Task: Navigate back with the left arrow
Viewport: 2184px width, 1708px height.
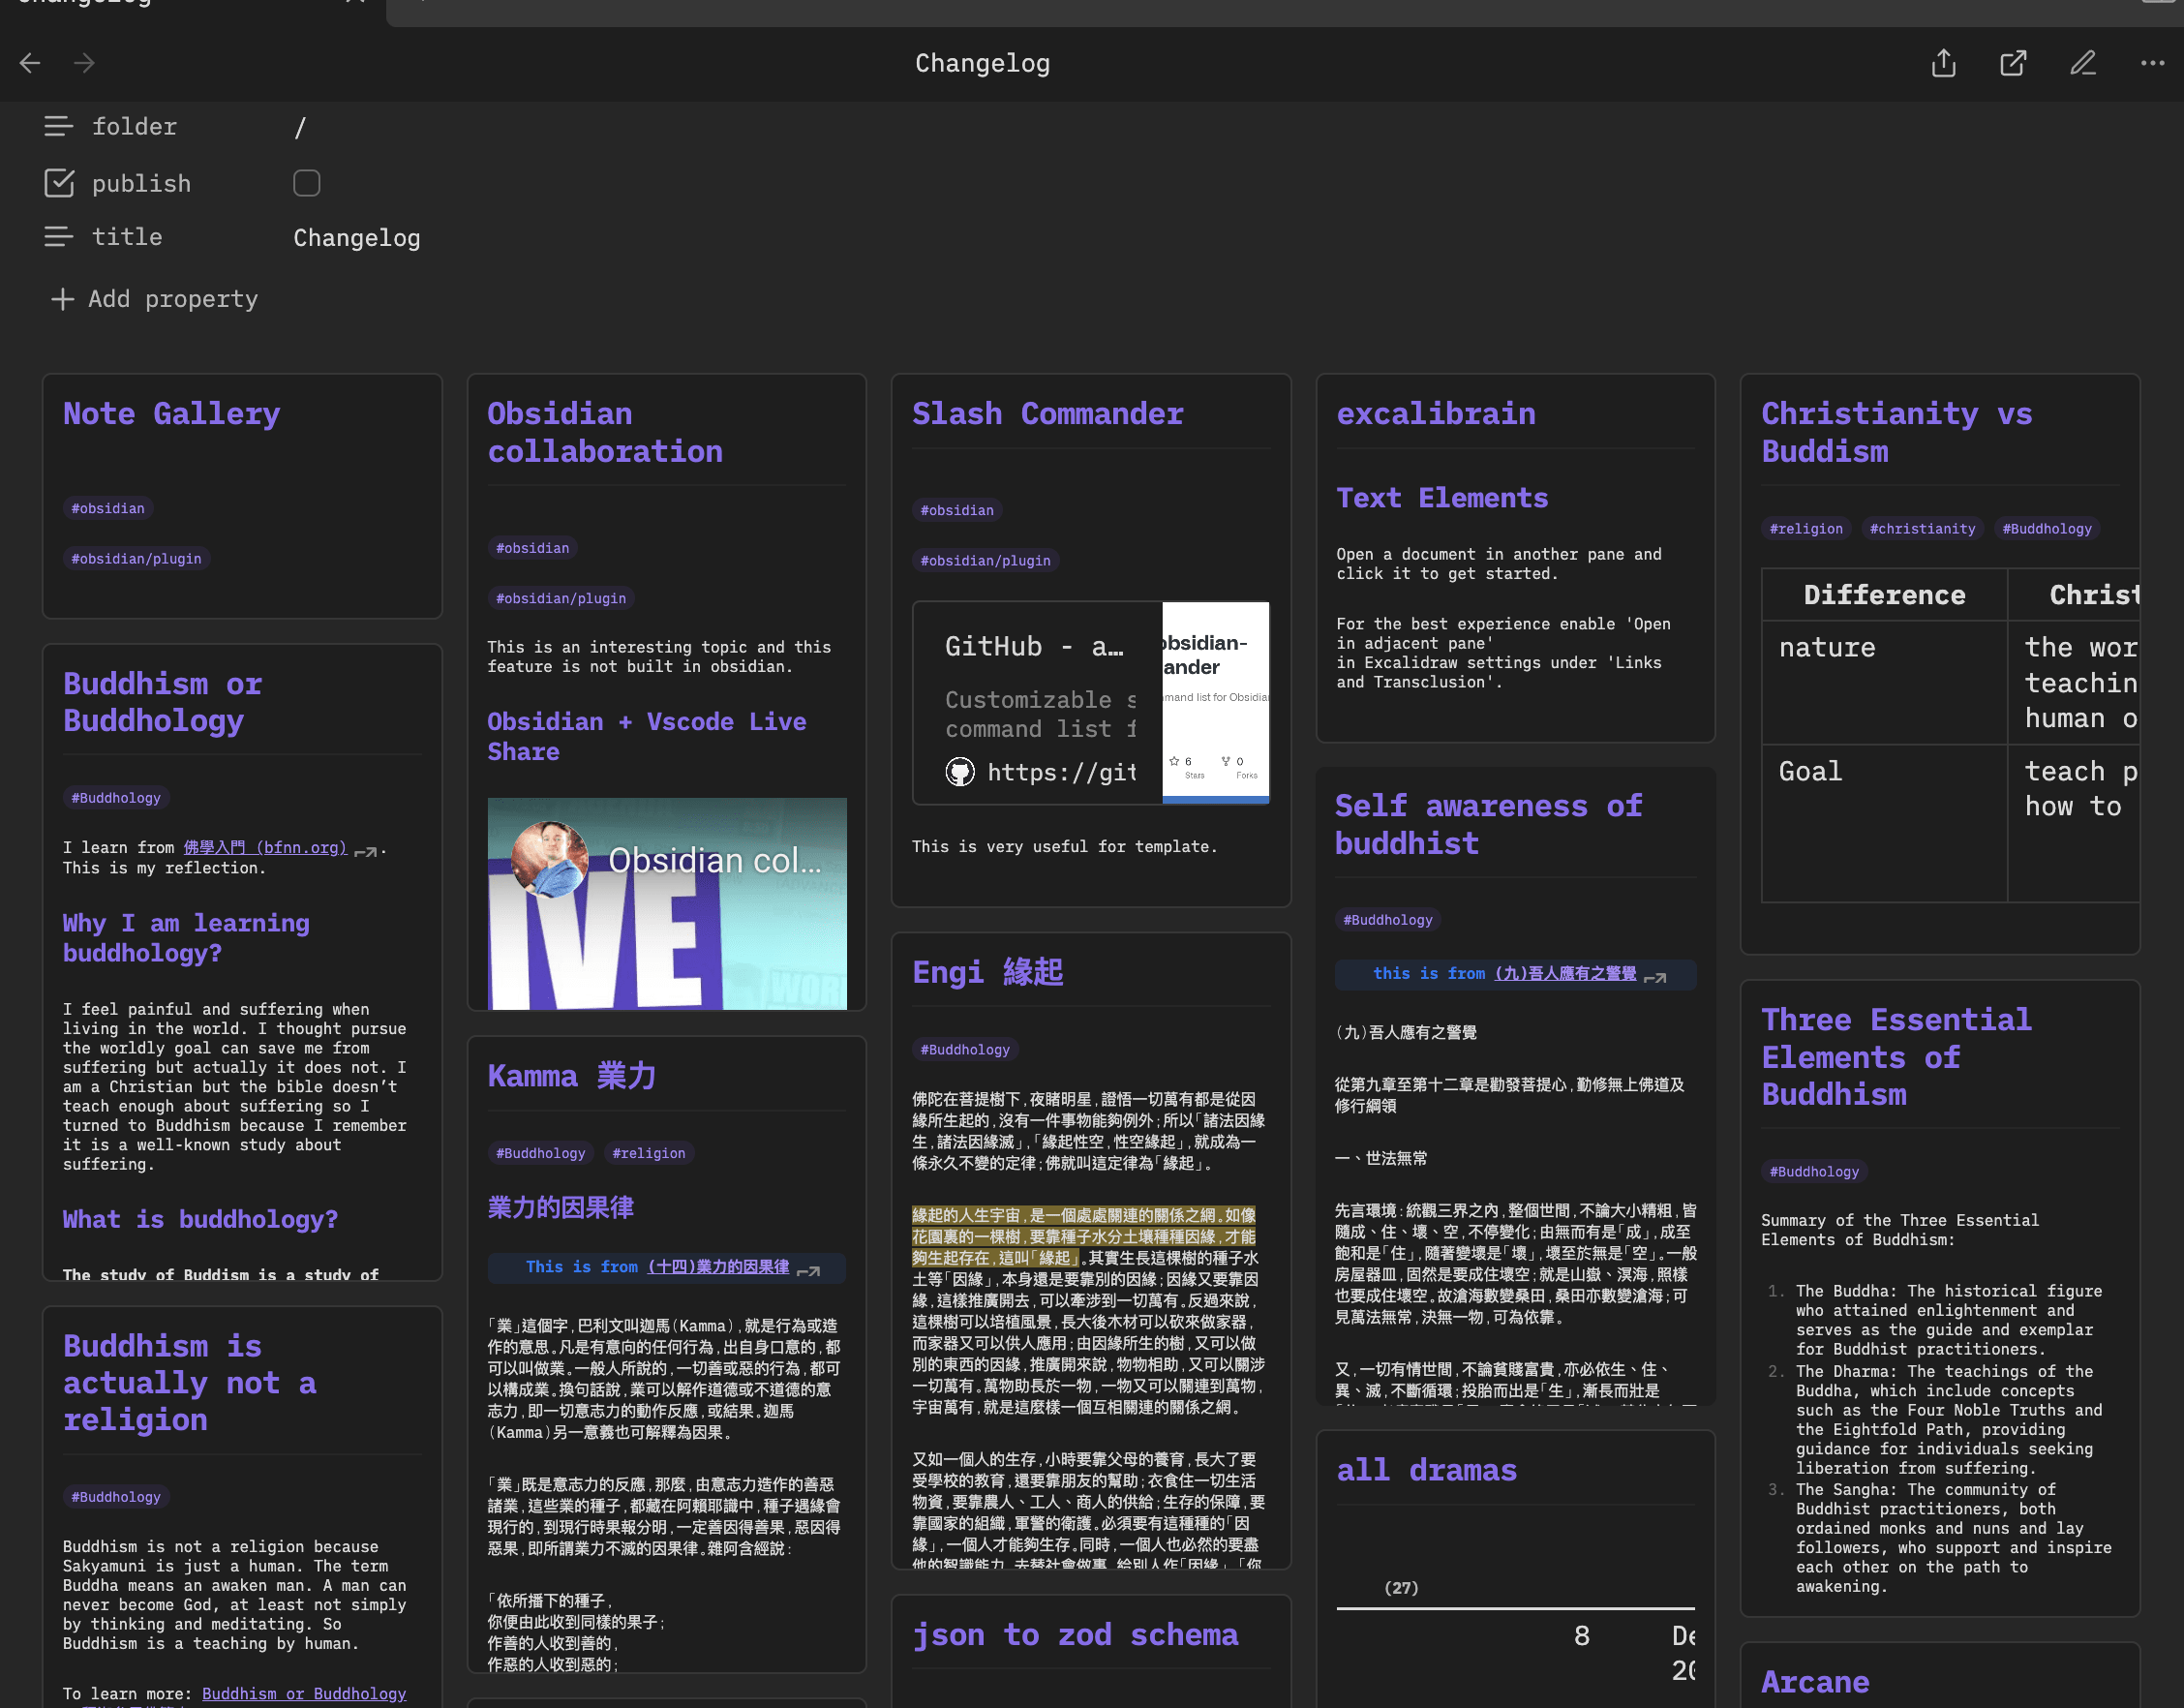Action: pos(30,63)
